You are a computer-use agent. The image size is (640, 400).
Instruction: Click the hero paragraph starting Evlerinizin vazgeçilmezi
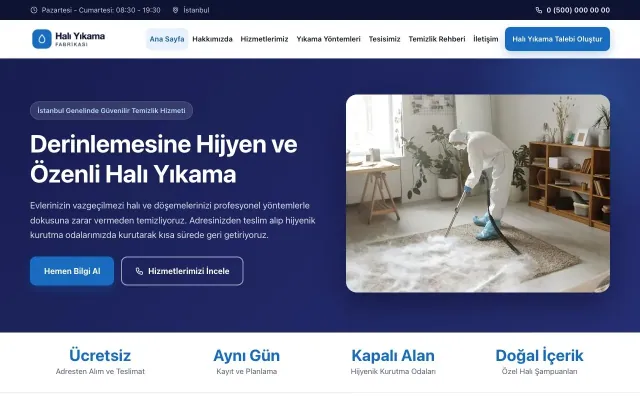(x=173, y=220)
